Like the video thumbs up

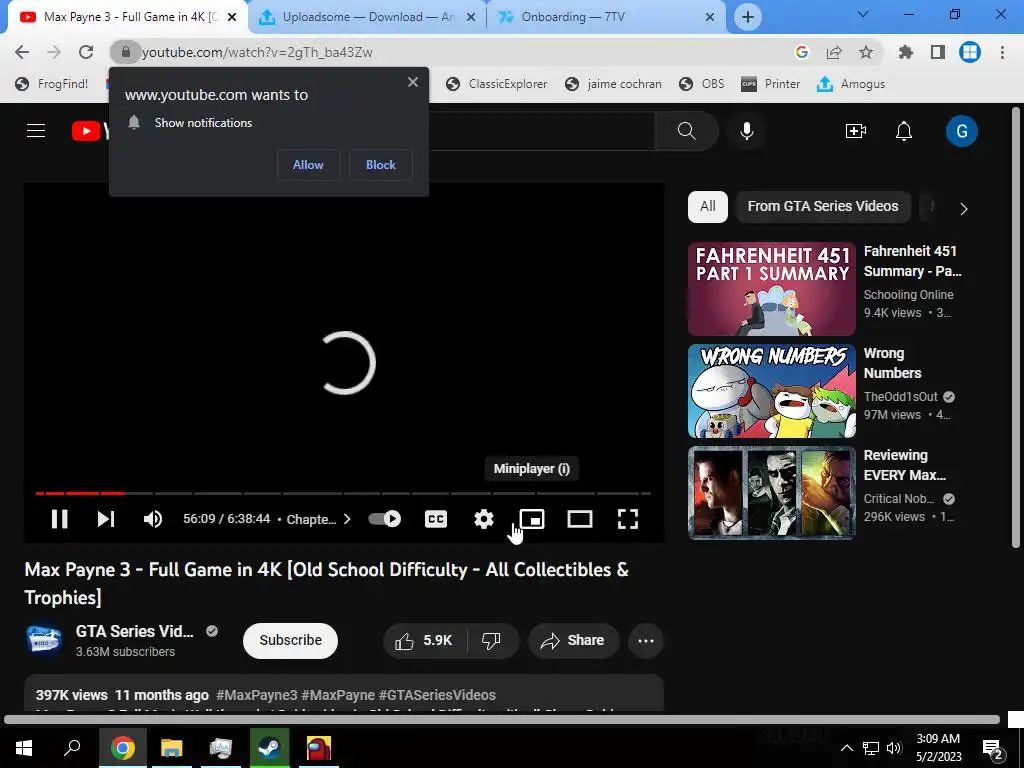click(x=424, y=641)
